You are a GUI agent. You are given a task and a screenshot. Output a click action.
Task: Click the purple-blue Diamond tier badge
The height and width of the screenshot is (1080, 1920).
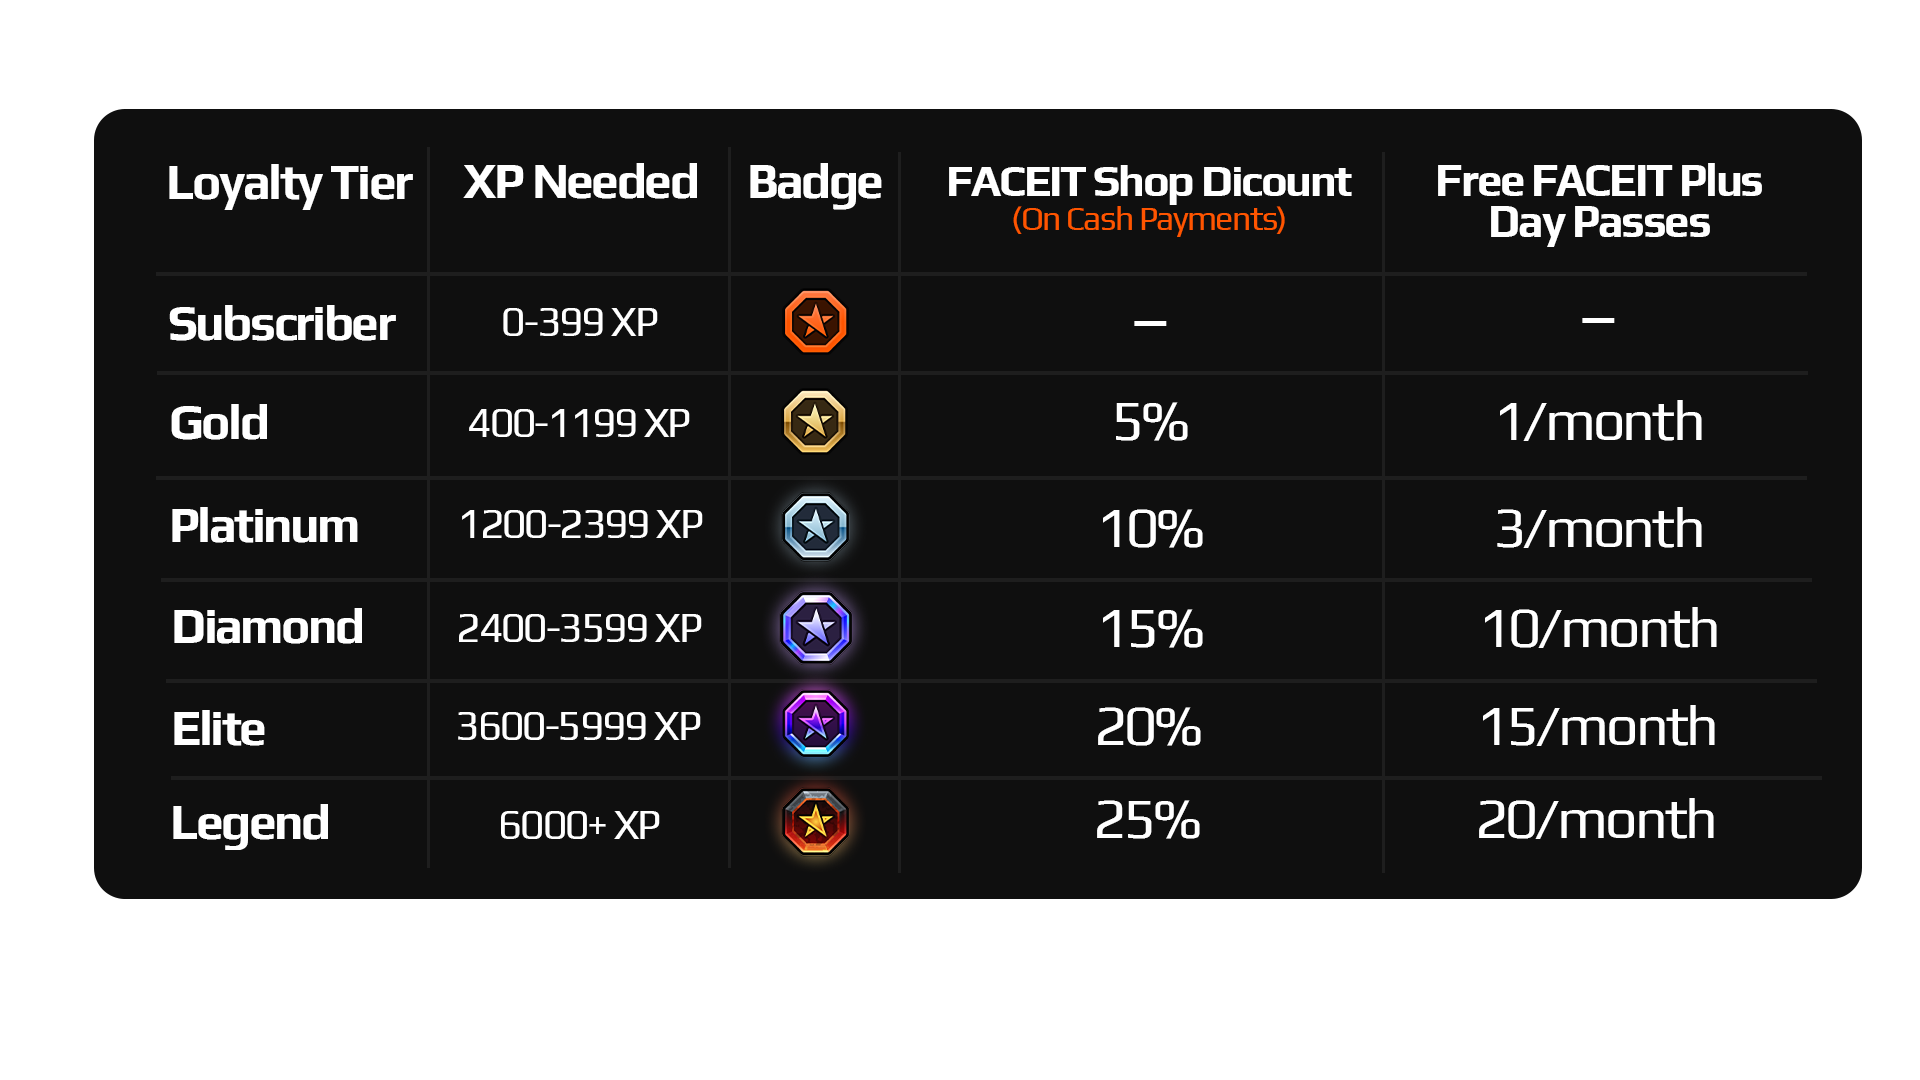[815, 628]
